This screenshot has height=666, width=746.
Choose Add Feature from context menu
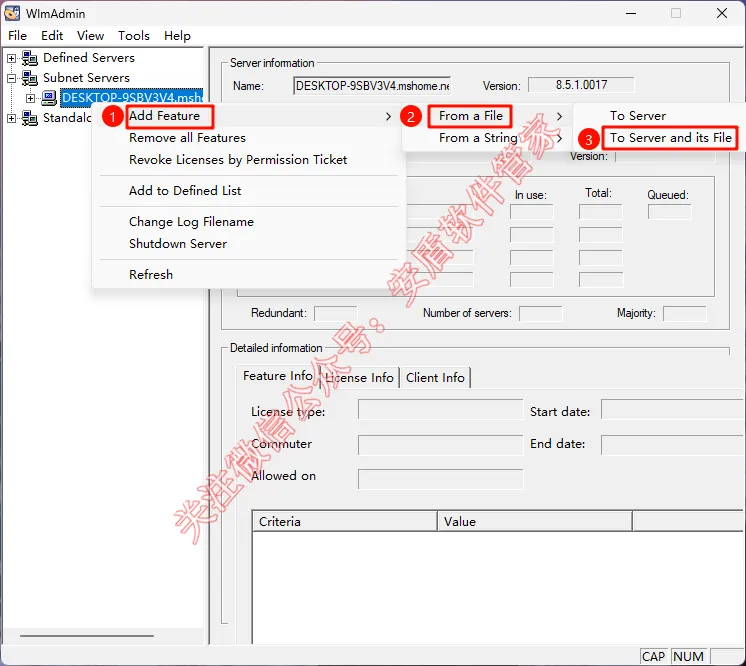point(164,116)
